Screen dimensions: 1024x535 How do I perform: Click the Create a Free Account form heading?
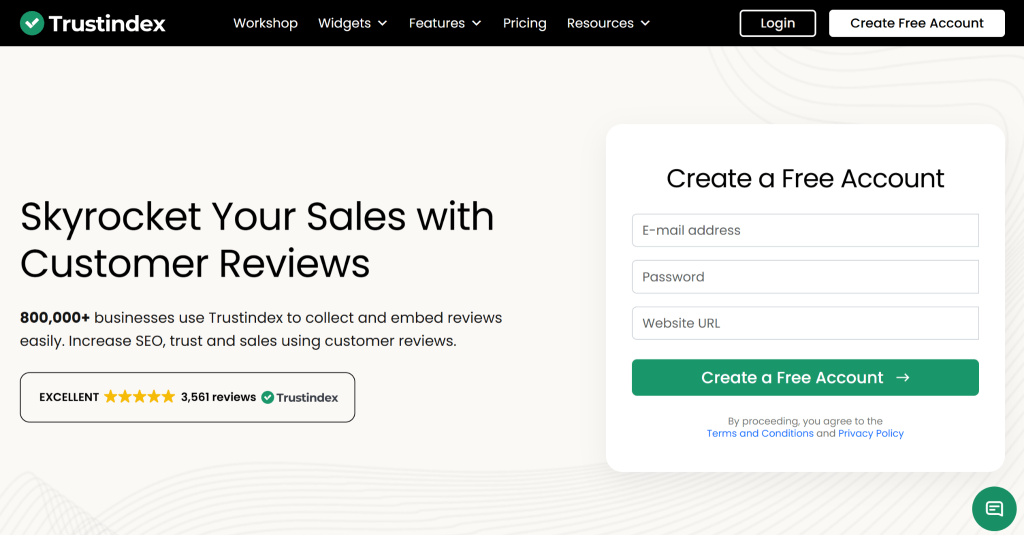click(x=805, y=178)
